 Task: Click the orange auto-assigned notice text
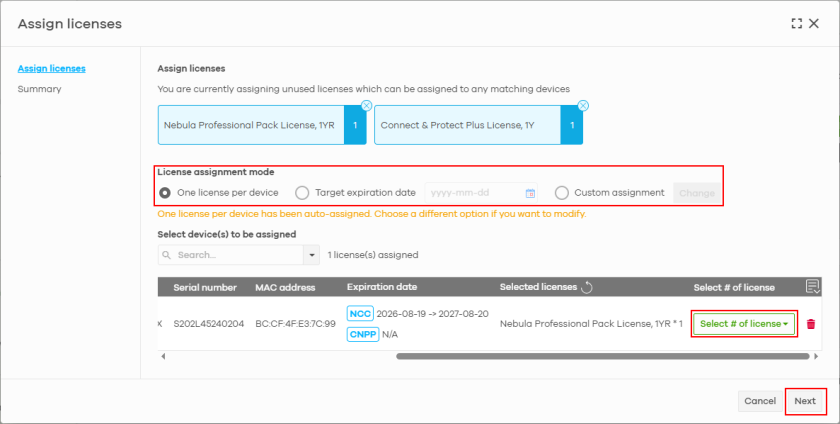pyautogui.click(x=372, y=214)
